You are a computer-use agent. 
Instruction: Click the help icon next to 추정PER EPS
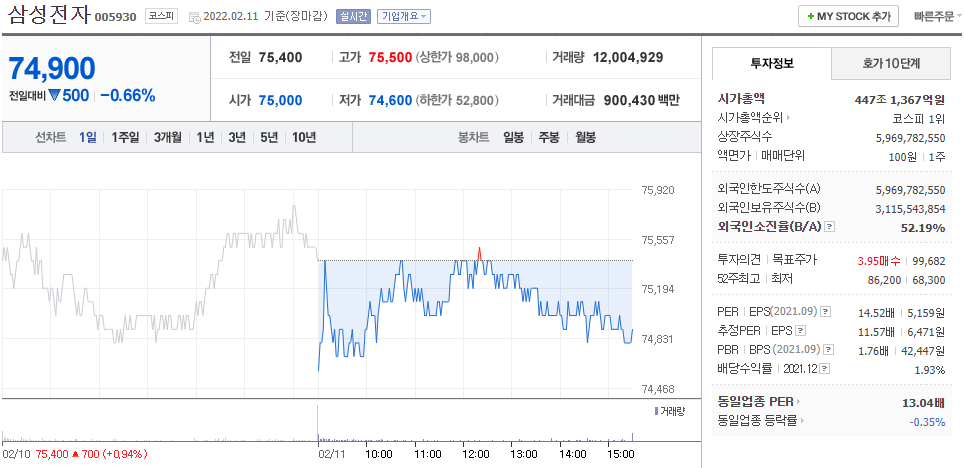point(800,331)
